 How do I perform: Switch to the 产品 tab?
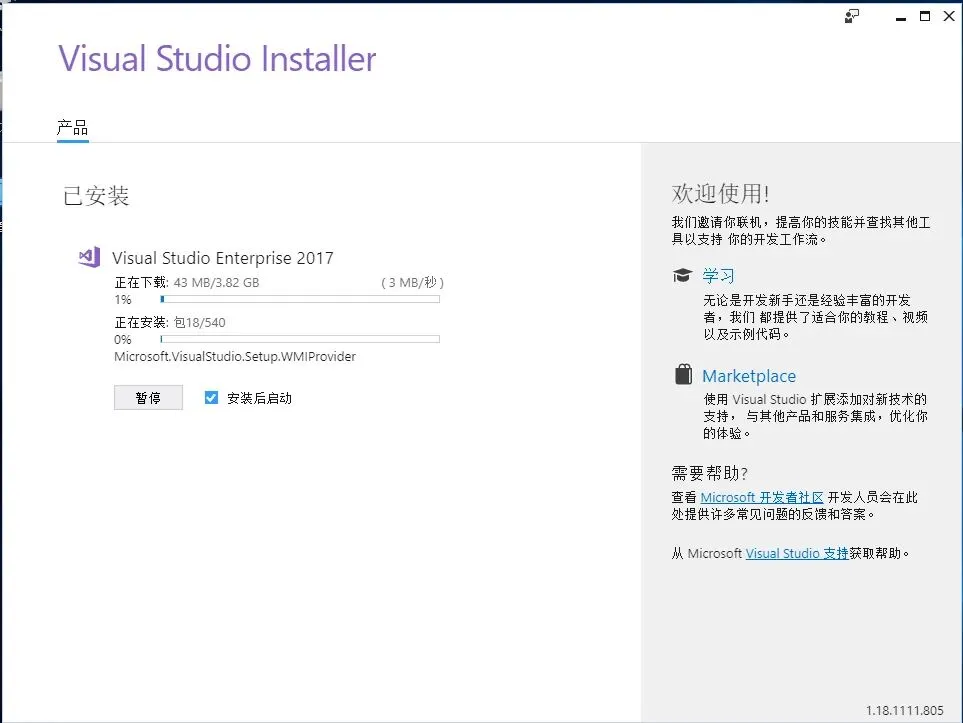click(72, 128)
